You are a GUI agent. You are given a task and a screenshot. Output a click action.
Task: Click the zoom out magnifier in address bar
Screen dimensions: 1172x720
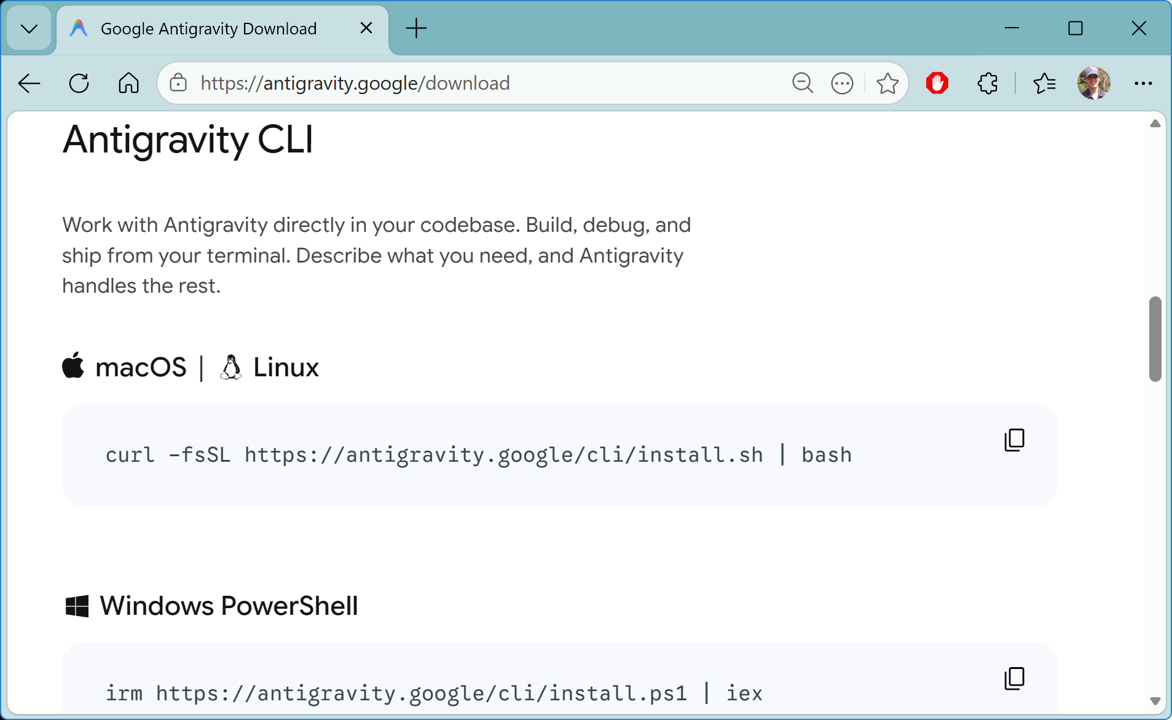(803, 83)
